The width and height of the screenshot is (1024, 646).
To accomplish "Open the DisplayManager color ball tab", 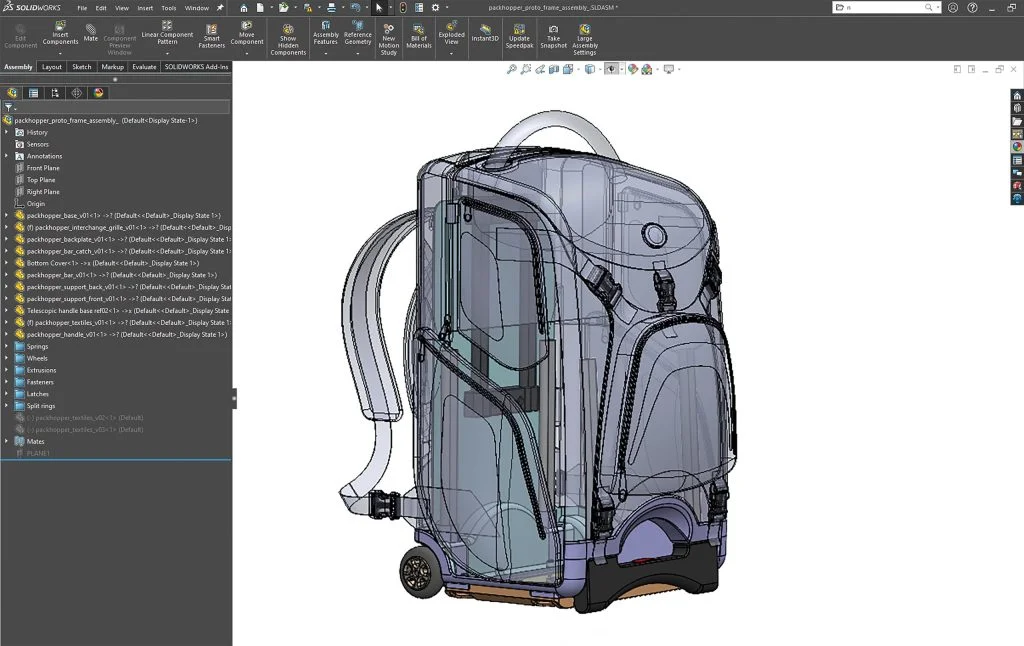I will point(98,93).
